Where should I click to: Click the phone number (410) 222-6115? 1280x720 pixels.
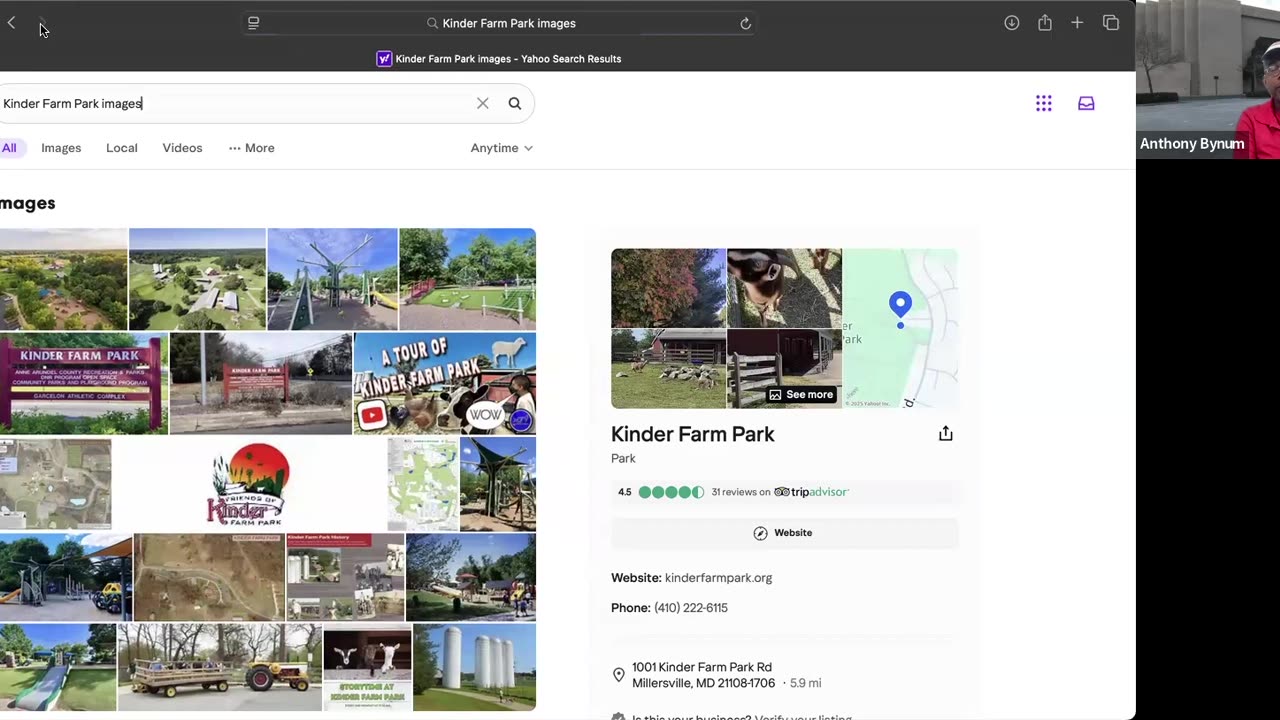[691, 608]
